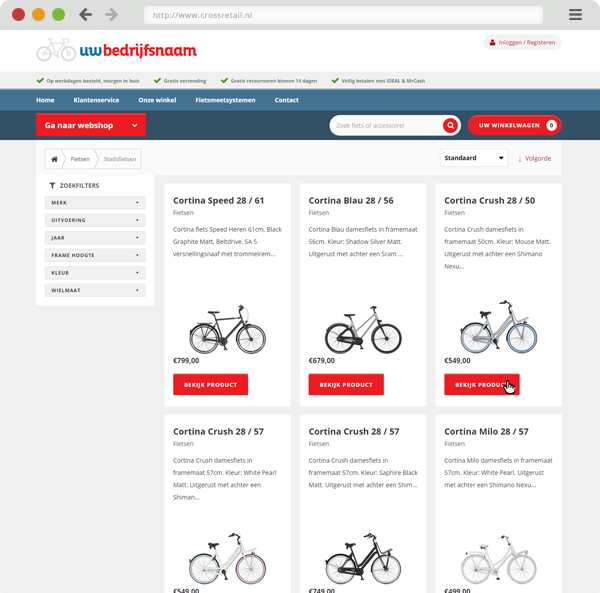The width and height of the screenshot is (600, 593).
Task: Go to the Home menu item
Action: [x=45, y=100]
